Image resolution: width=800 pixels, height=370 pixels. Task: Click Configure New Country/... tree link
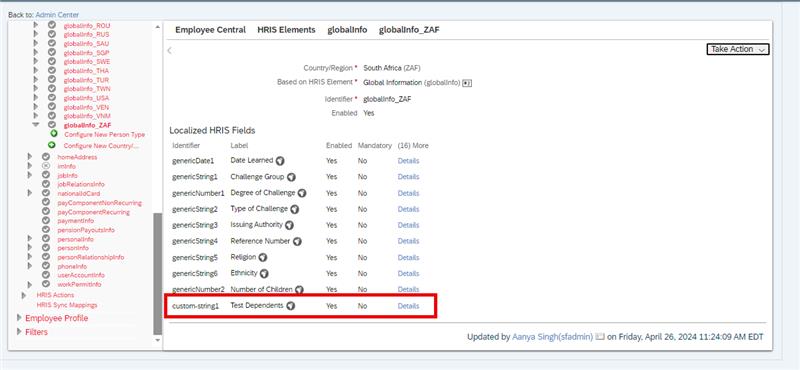click(101, 146)
